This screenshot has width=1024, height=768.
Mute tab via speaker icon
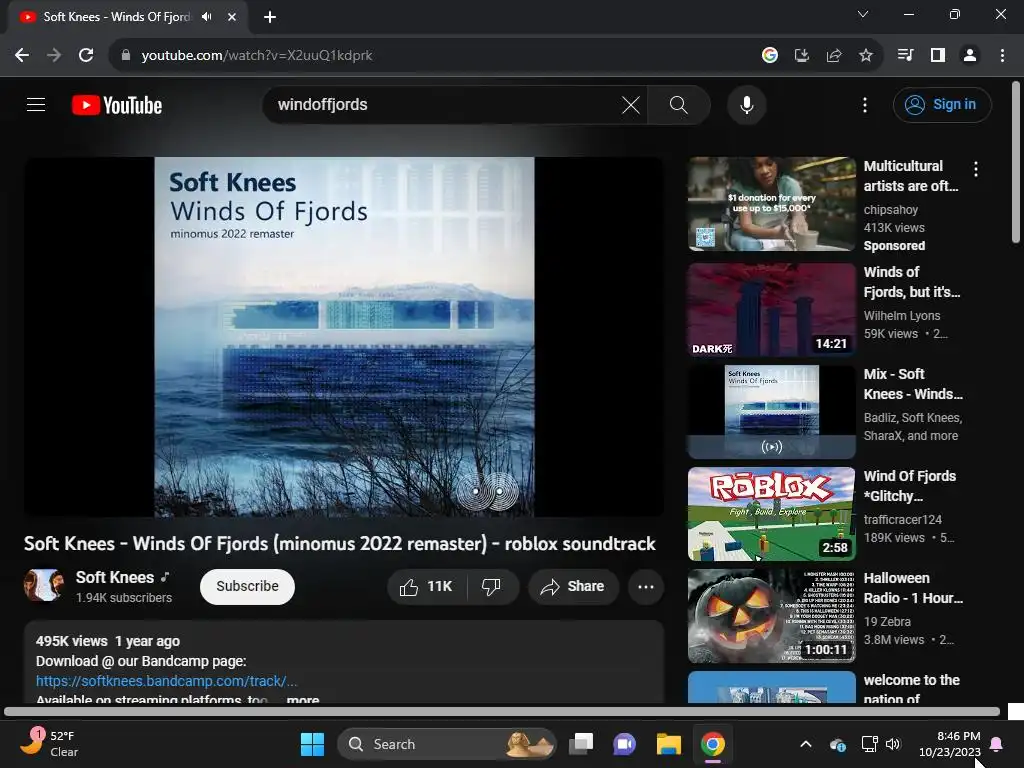pos(206,17)
